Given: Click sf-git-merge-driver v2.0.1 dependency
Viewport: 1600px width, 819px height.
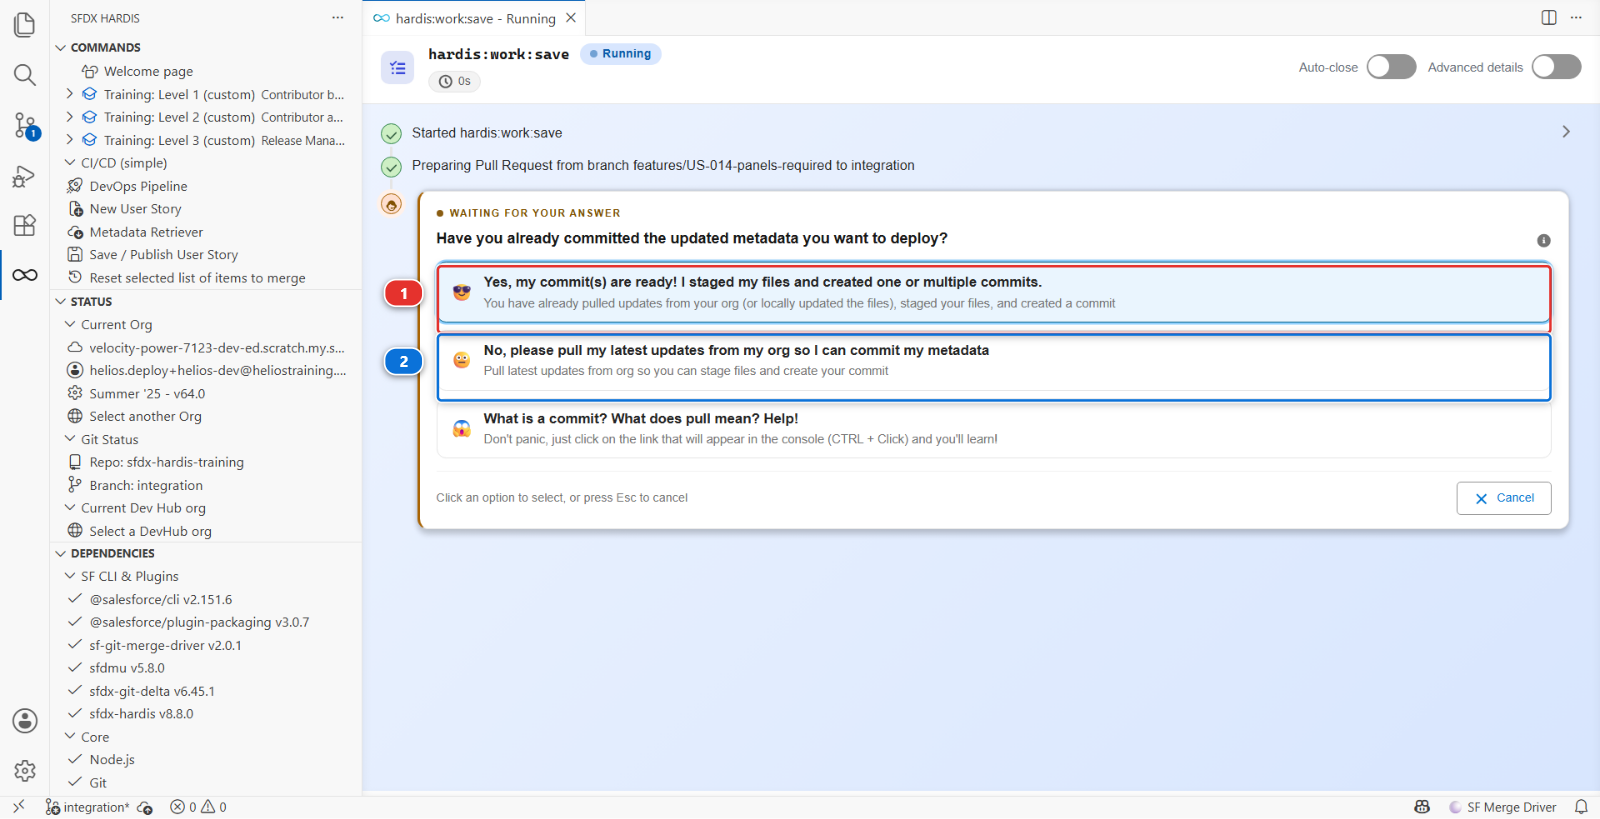Looking at the screenshot, I should click(165, 645).
